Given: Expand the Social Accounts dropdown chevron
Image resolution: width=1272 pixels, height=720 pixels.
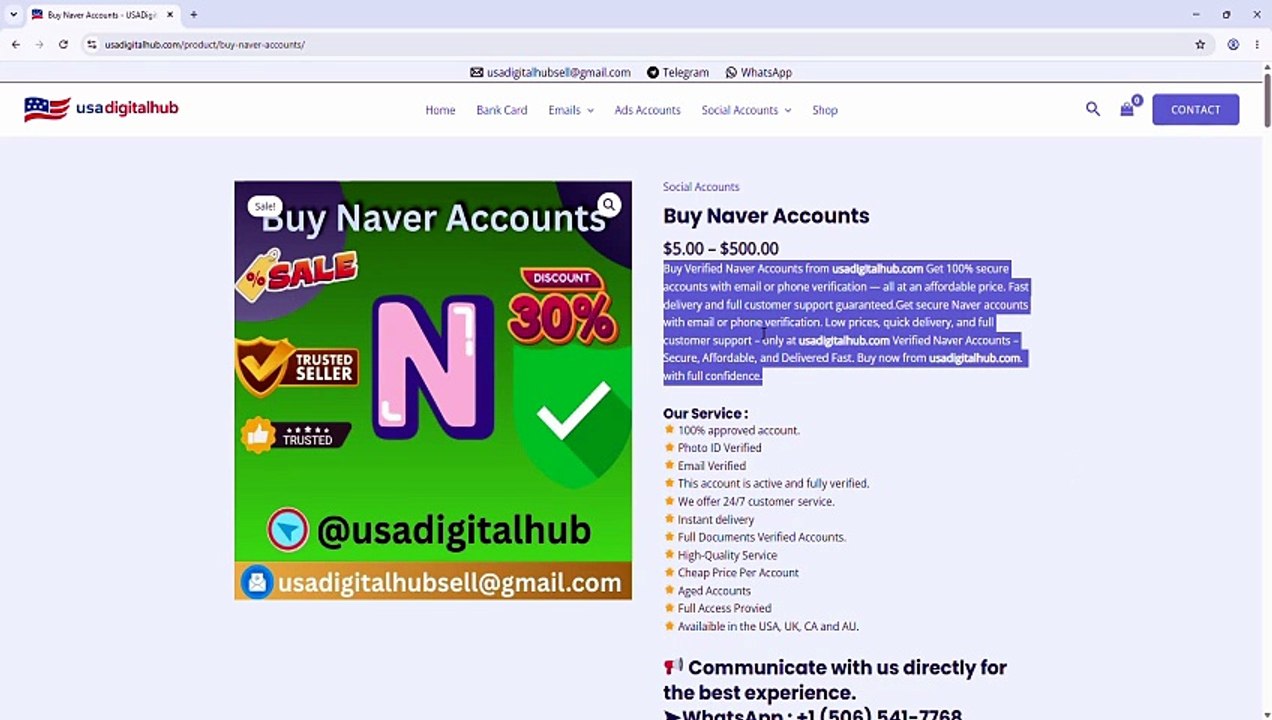Looking at the screenshot, I should (x=788, y=111).
